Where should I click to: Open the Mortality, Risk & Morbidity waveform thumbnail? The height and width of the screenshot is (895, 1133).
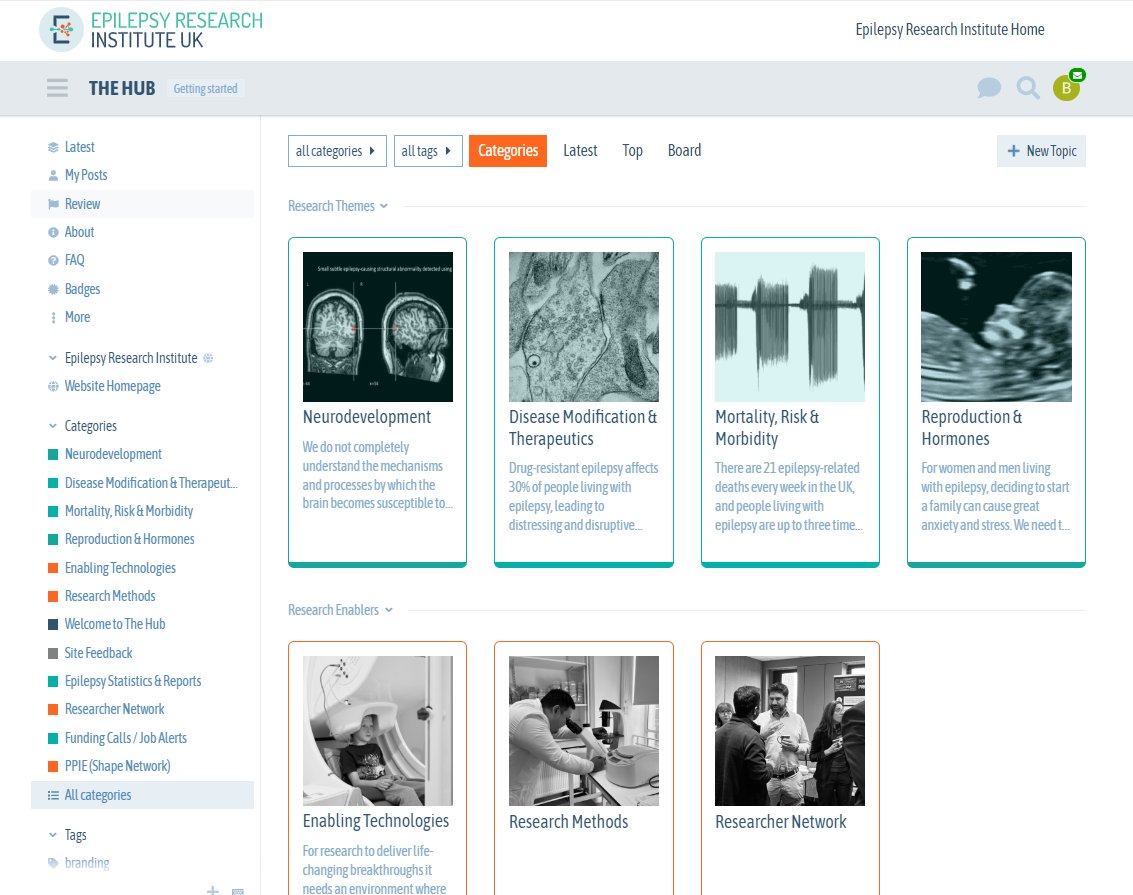pos(790,327)
